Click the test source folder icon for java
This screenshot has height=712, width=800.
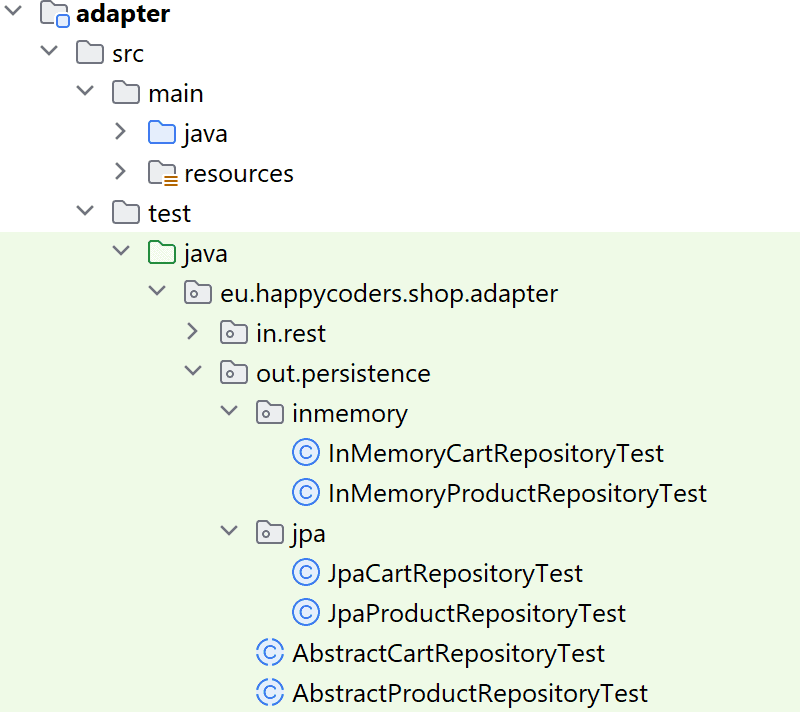click(x=161, y=252)
